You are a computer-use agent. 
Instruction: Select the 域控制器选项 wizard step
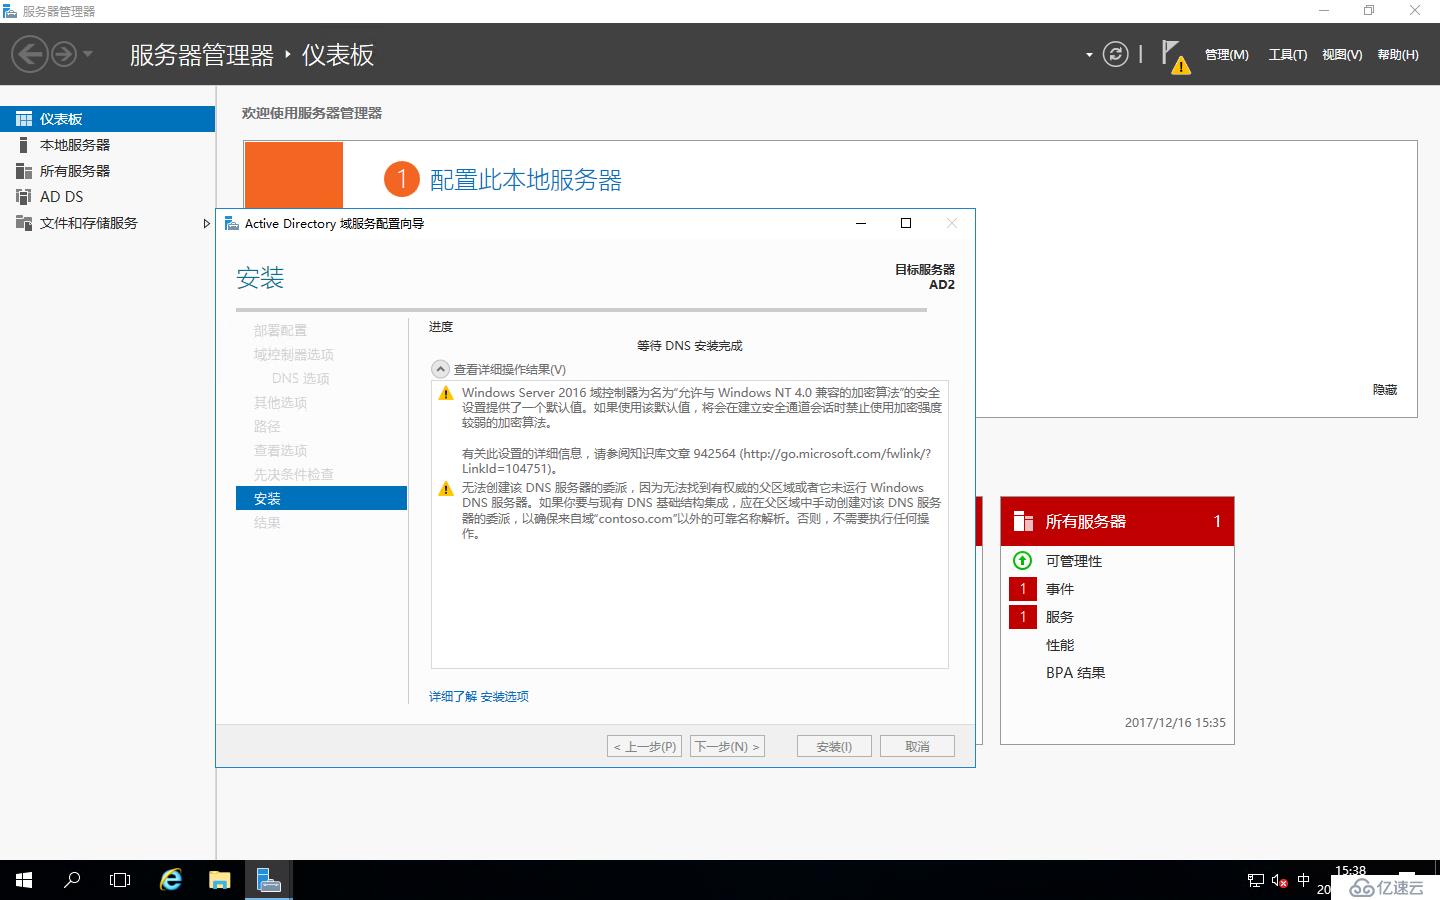point(294,354)
